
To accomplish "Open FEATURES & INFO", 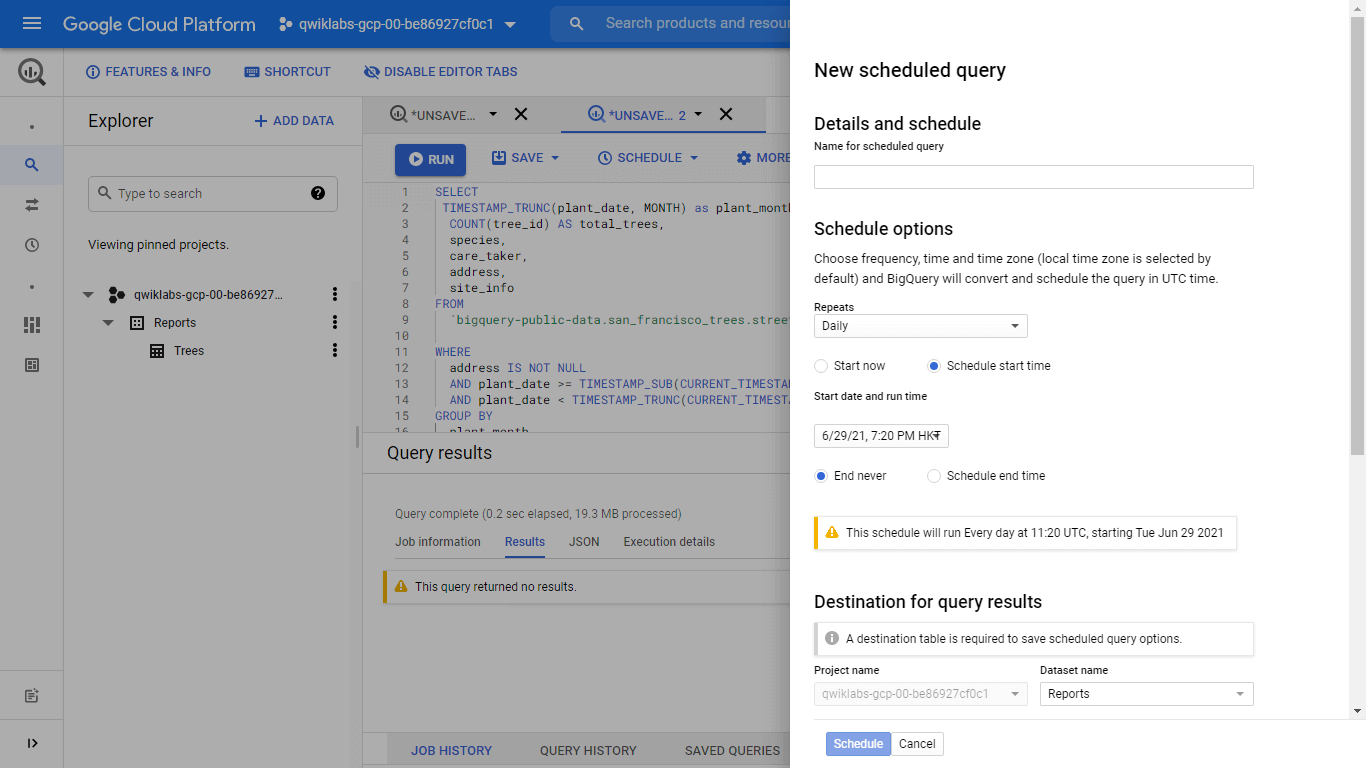I will pyautogui.click(x=148, y=72).
